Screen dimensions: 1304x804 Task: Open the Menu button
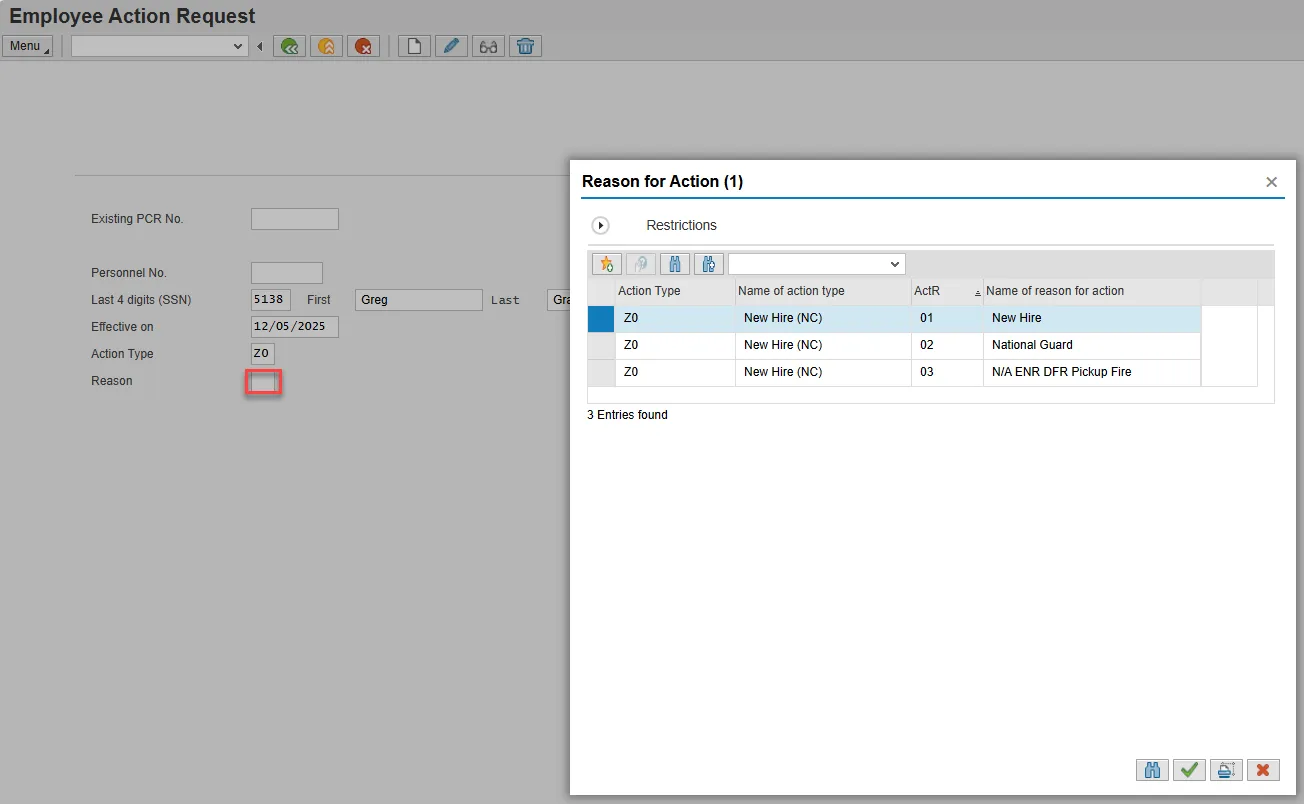coord(27,46)
